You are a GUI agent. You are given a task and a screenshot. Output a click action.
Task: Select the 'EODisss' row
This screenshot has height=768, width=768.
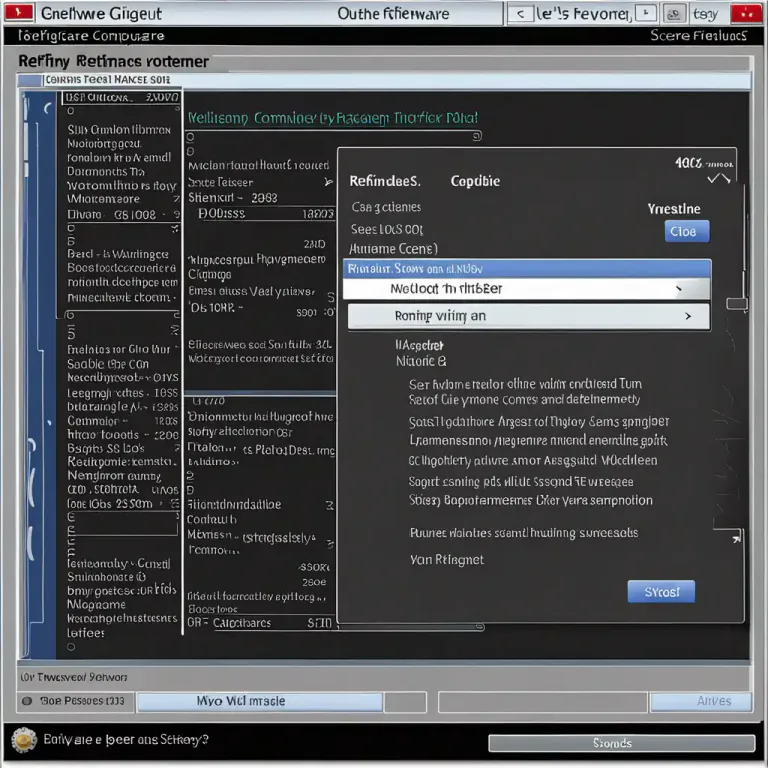pyautogui.click(x=265, y=214)
